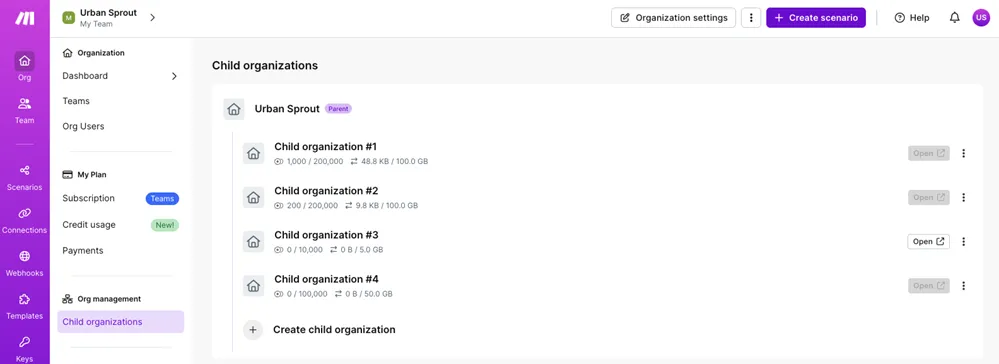Expand the Urban Sprout organization switcher chevron
The image size is (999, 364).
coord(152,18)
